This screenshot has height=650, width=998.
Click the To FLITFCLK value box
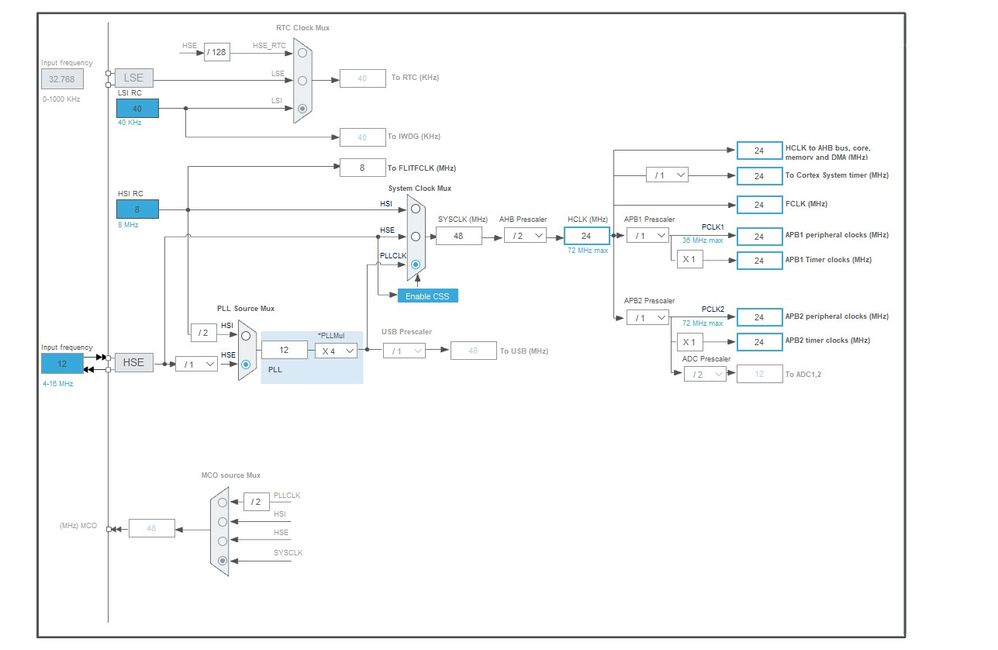pyautogui.click(x=362, y=167)
